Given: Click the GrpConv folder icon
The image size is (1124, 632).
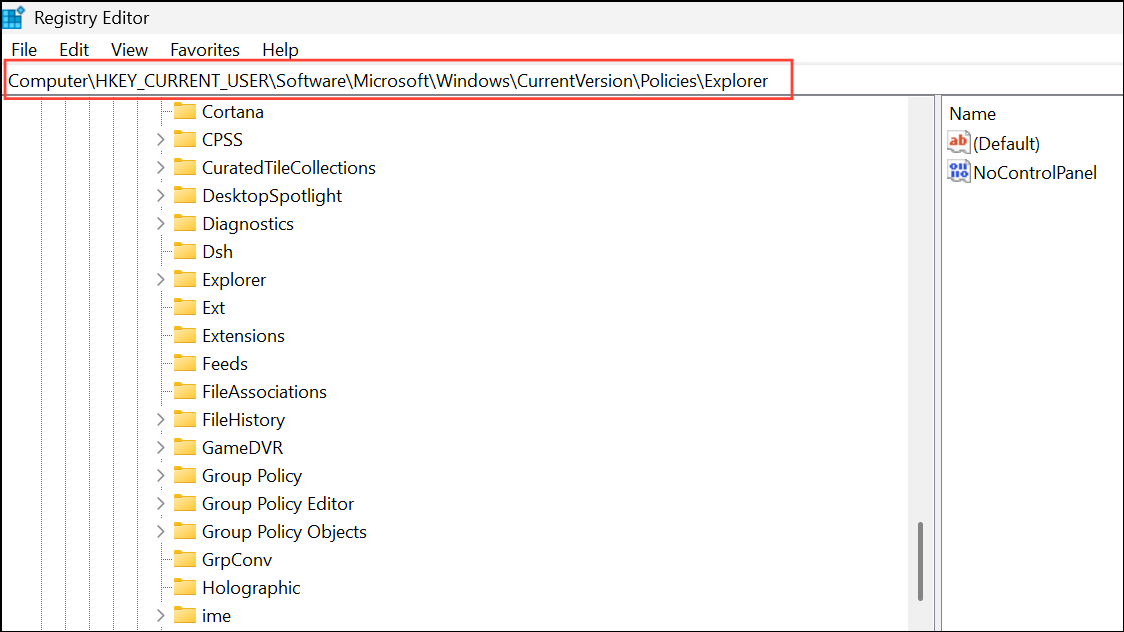Looking at the screenshot, I should pos(185,559).
